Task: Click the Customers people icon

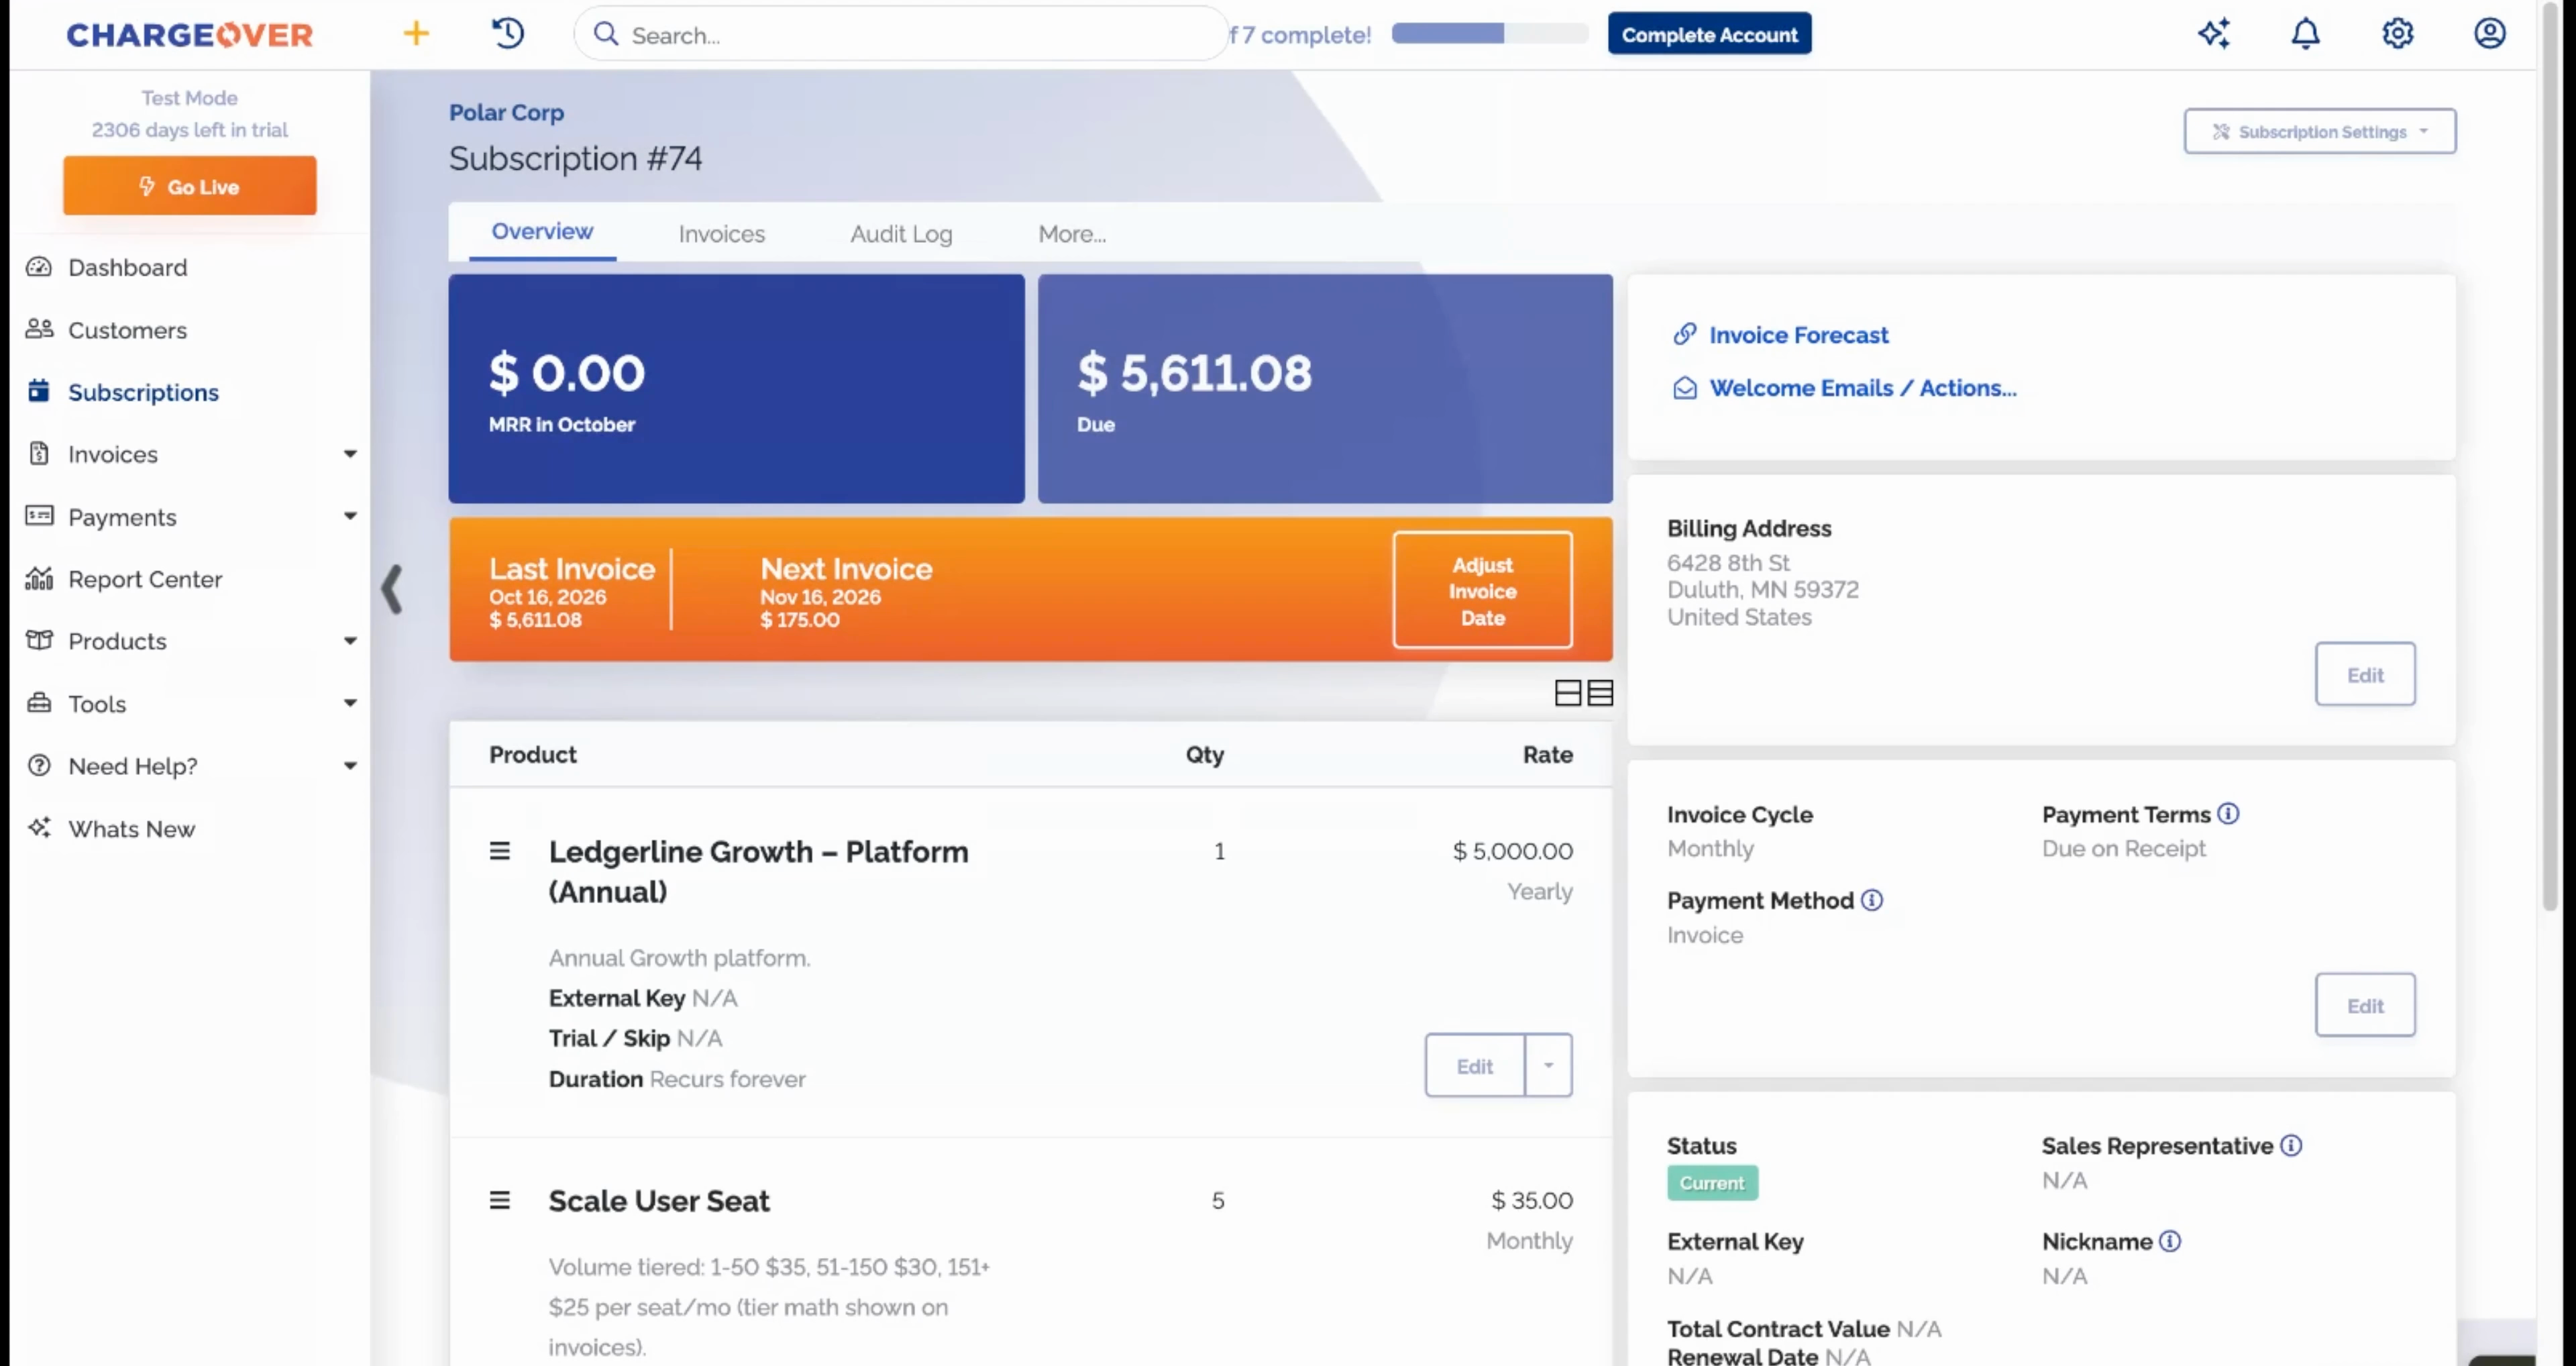Action: pos(39,329)
